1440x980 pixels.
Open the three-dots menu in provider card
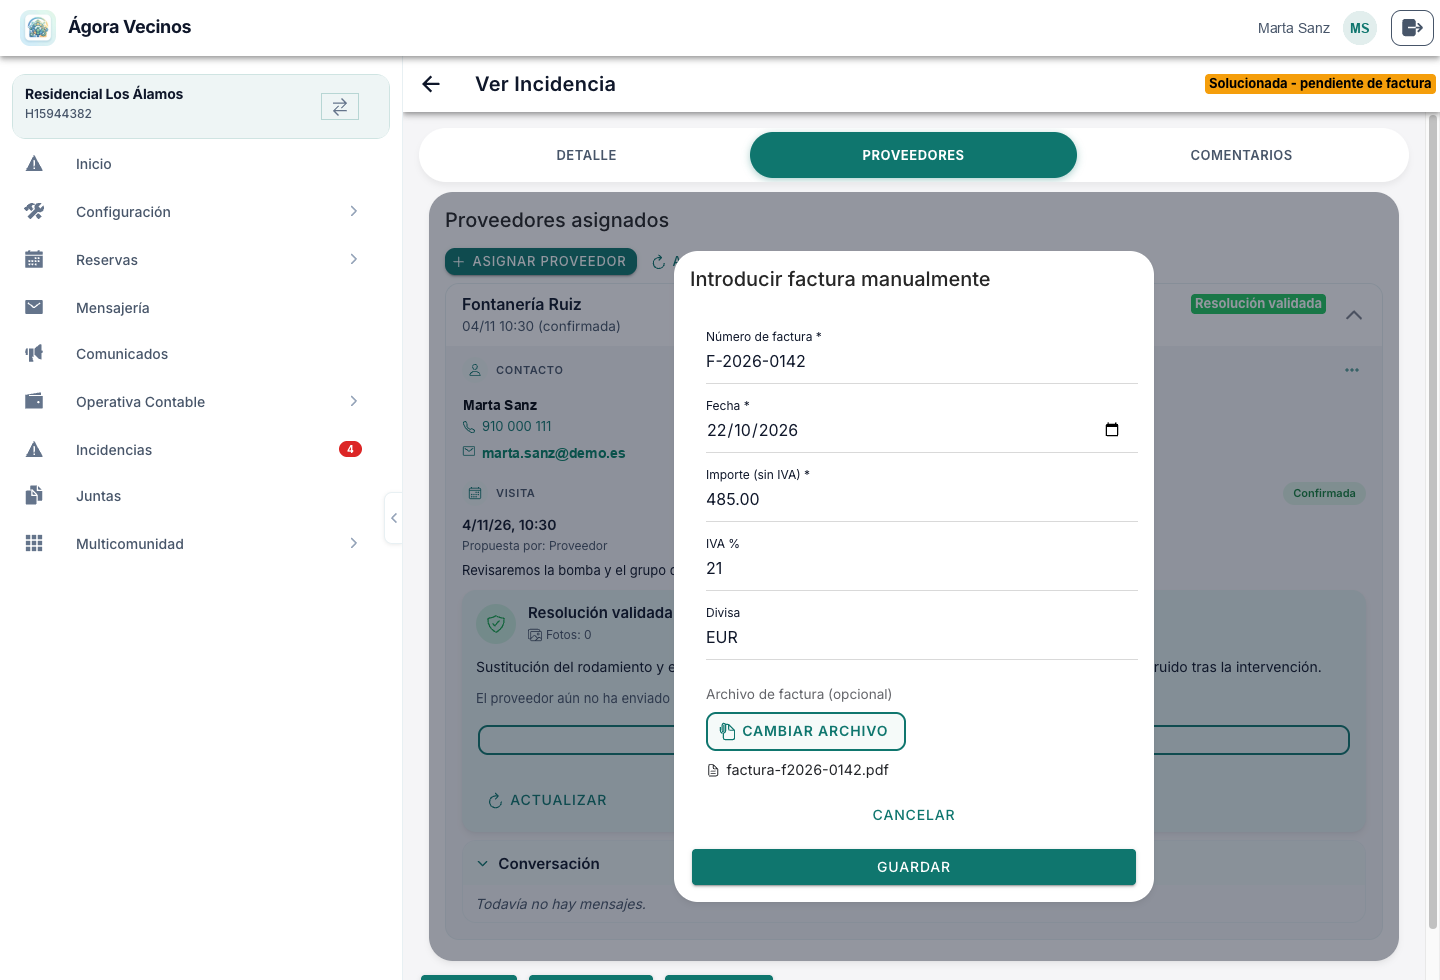tap(1352, 370)
